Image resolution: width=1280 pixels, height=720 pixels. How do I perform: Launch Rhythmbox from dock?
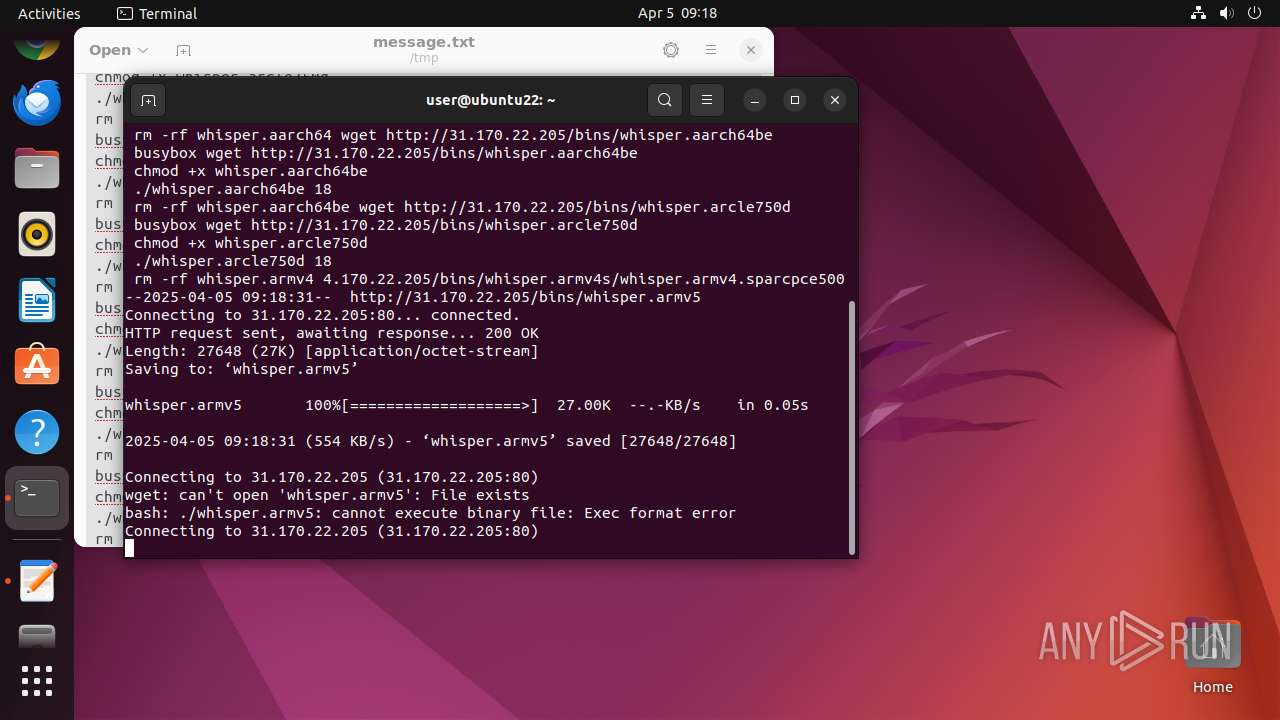pyautogui.click(x=37, y=234)
